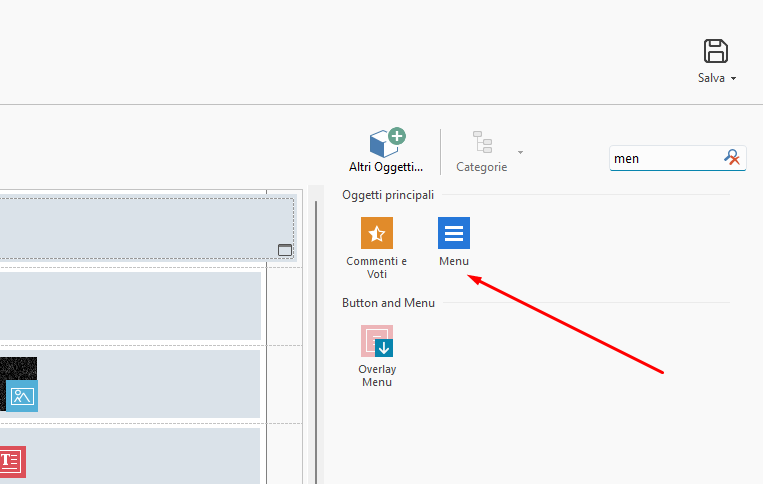The height and width of the screenshot is (484, 763).
Task: Click the 'Menu' text label
Action: 454,262
